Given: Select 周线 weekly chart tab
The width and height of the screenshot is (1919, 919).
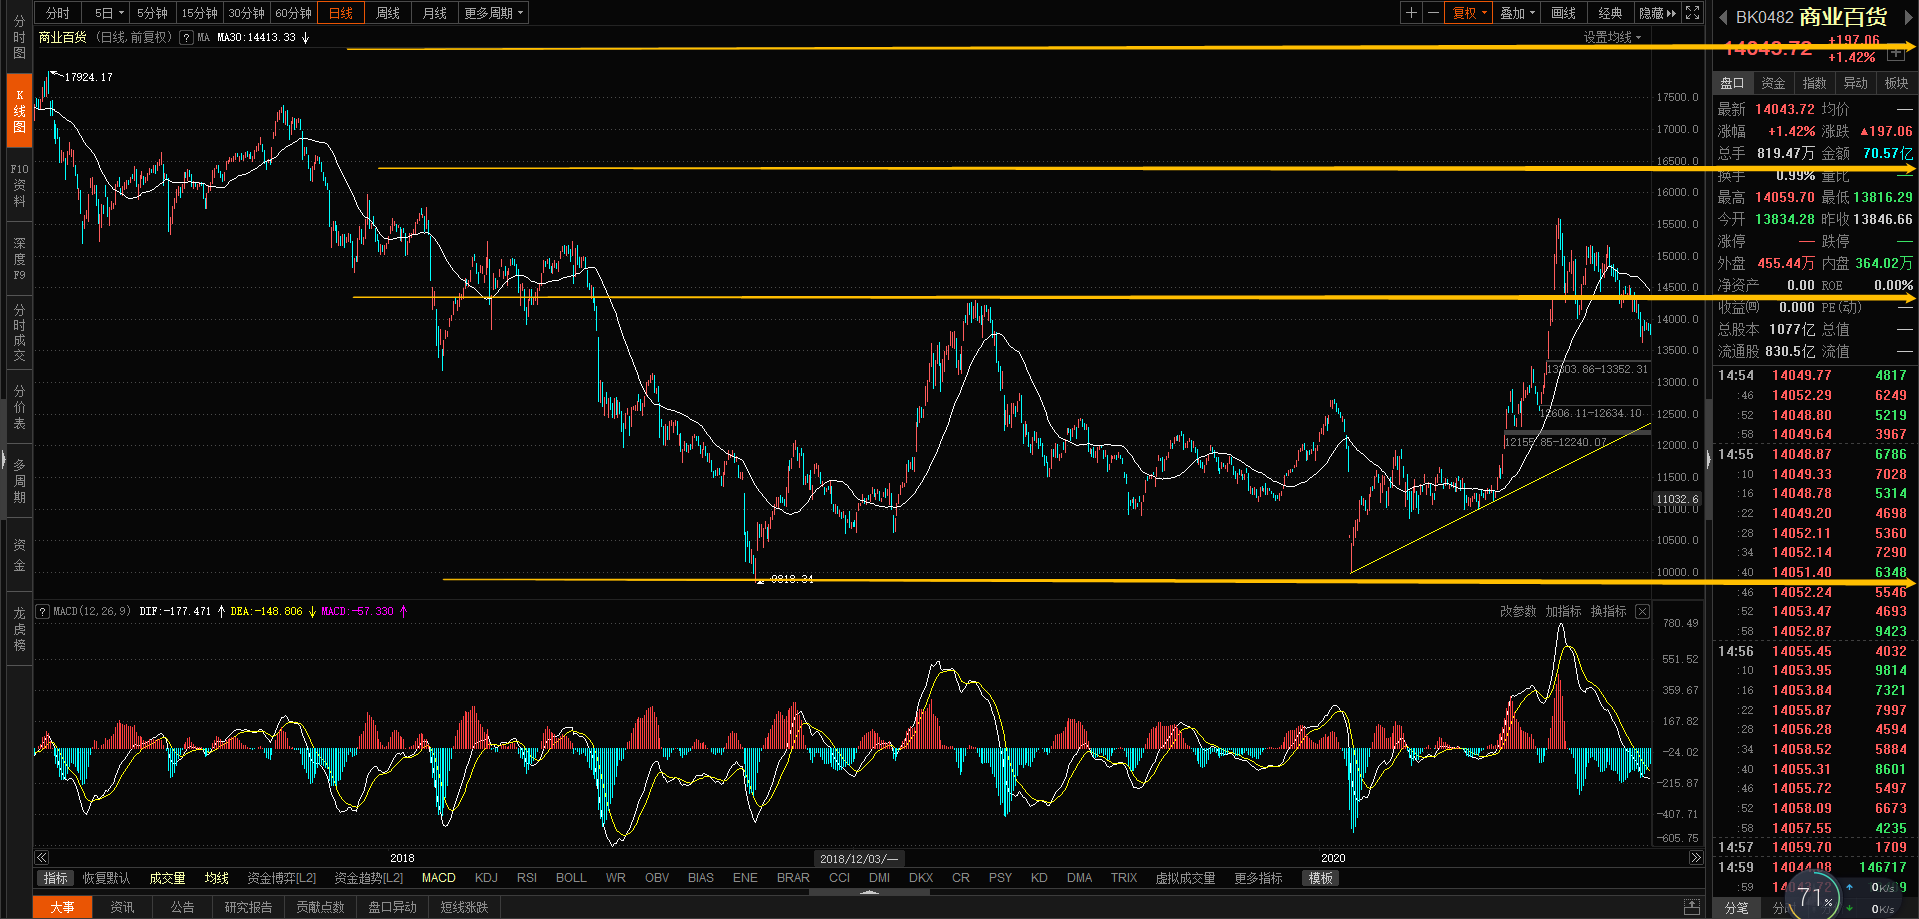Looking at the screenshot, I should [x=388, y=13].
